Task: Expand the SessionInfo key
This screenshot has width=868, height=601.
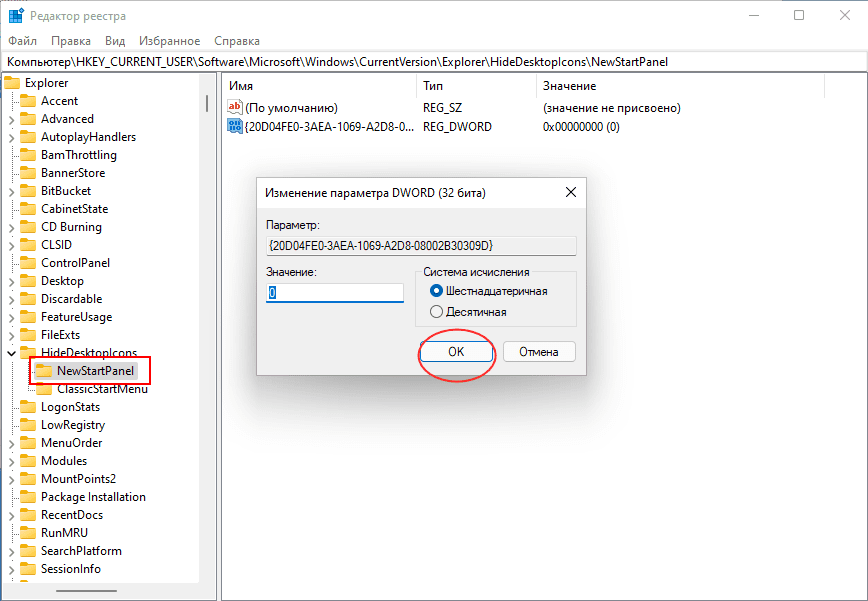Action: click(x=12, y=569)
